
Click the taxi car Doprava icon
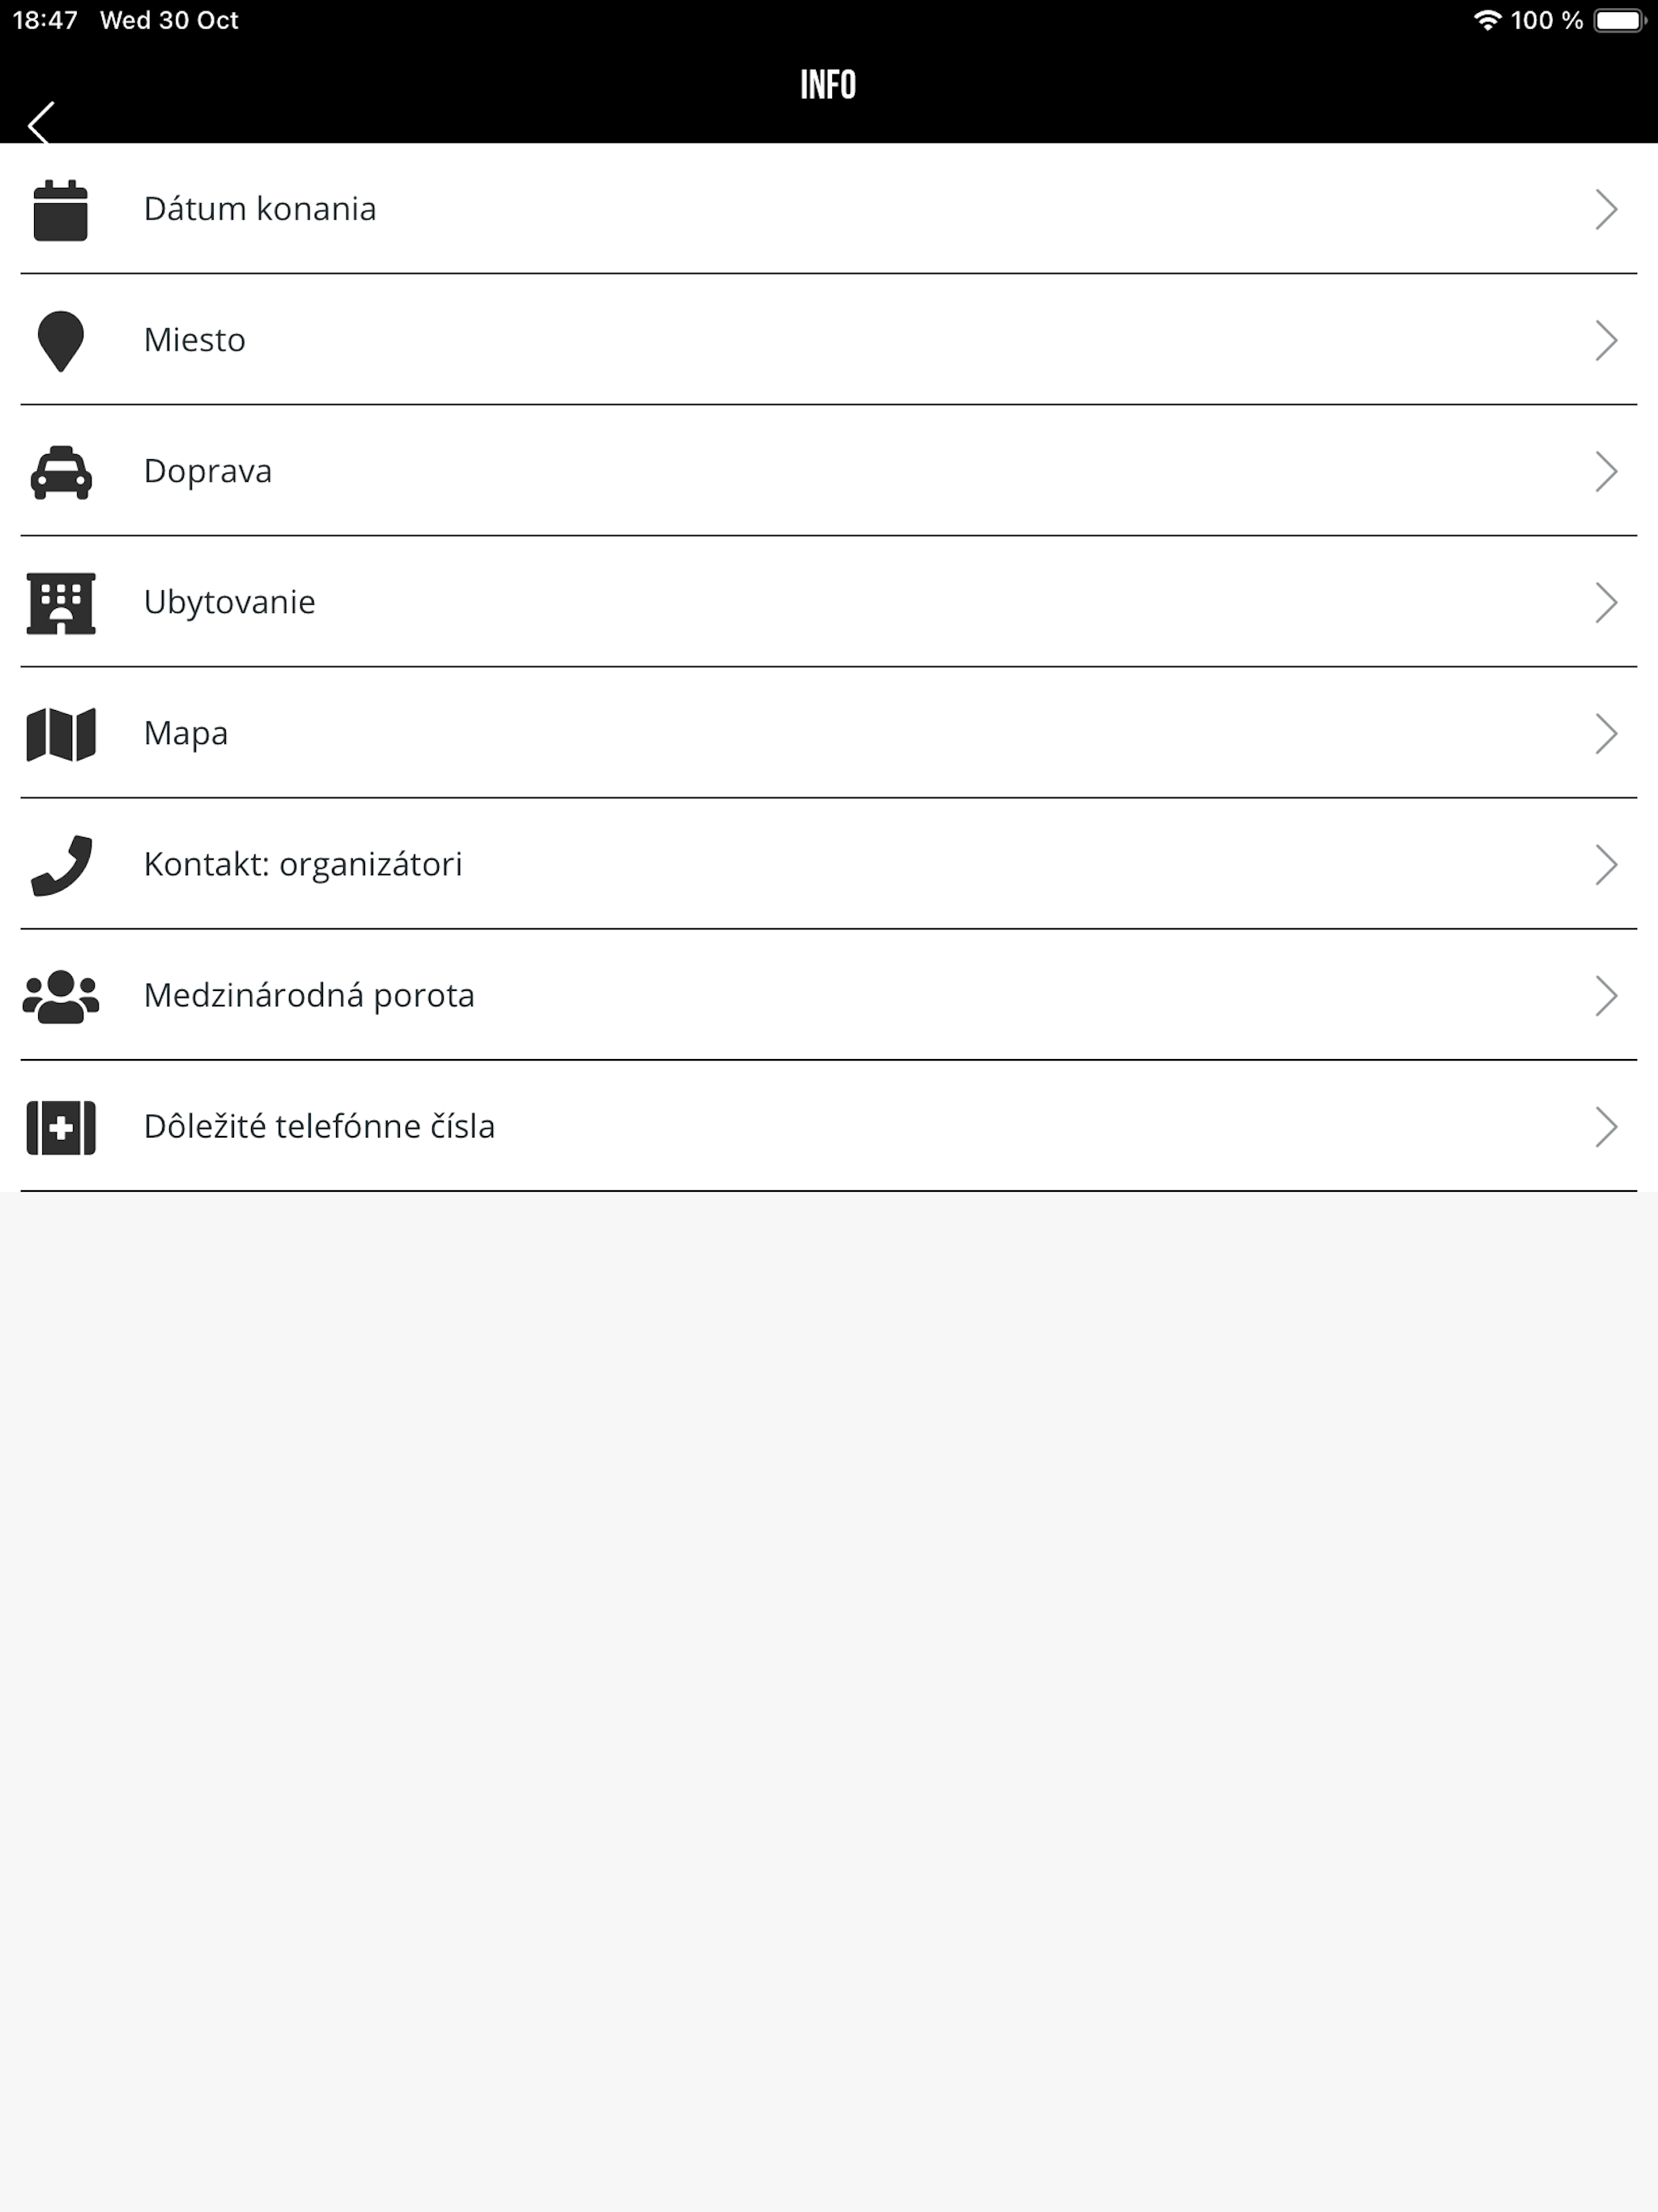click(x=61, y=472)
